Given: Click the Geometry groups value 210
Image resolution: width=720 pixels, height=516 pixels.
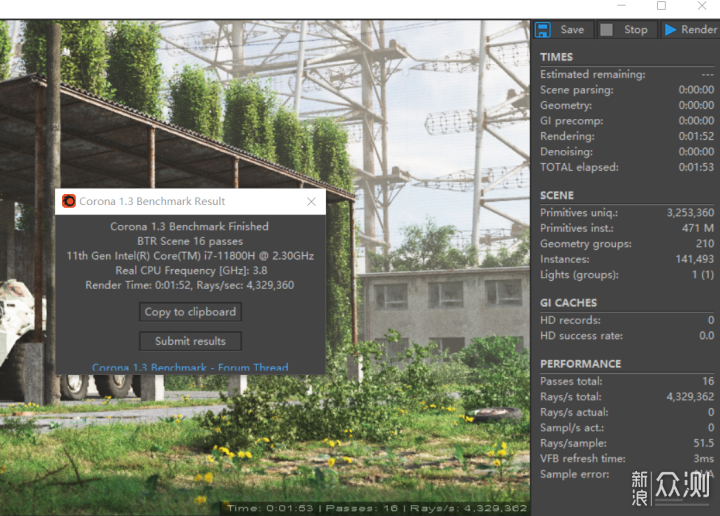Looking at the screenshot, I should coord(705,243).
